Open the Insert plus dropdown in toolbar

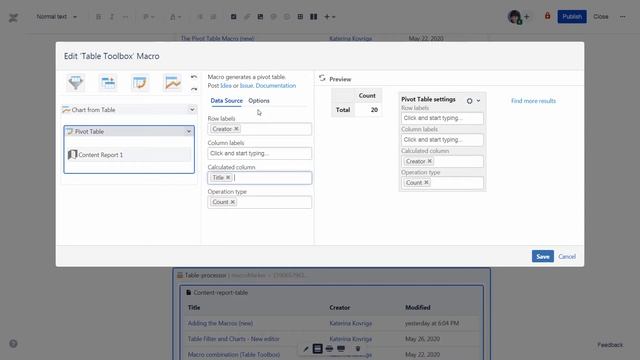point(330,17)
